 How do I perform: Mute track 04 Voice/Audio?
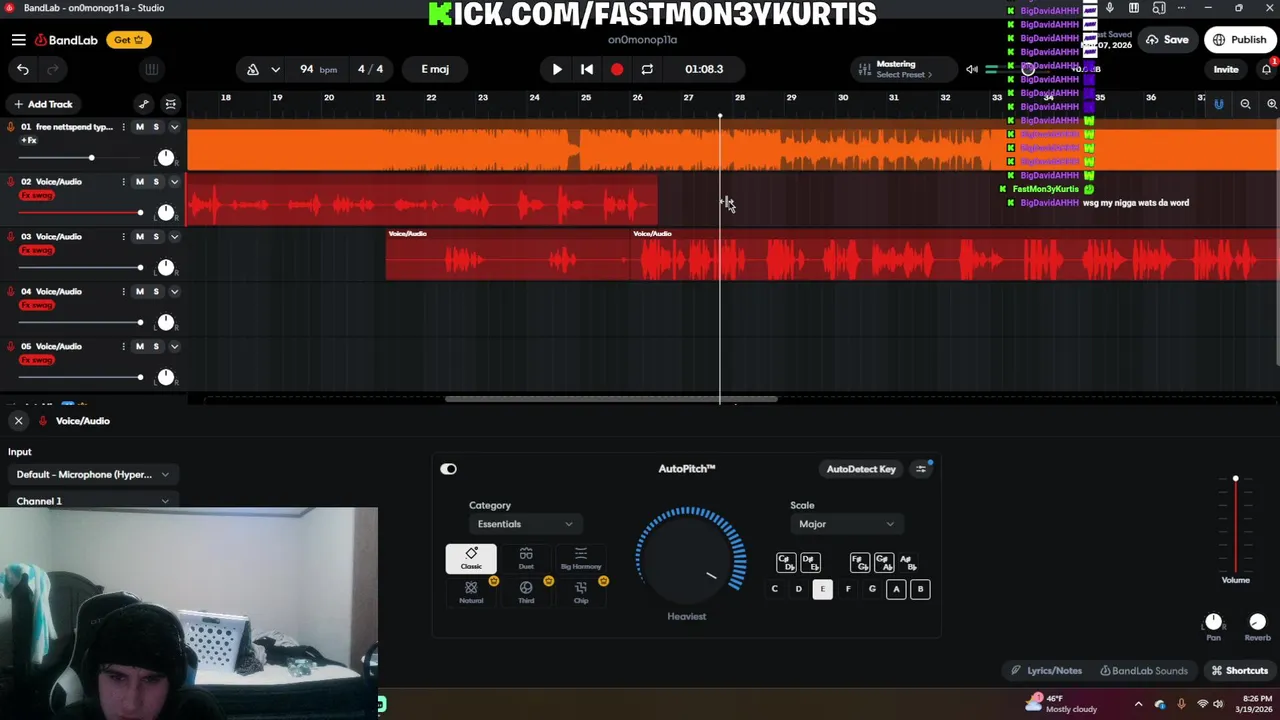(140, 292)
